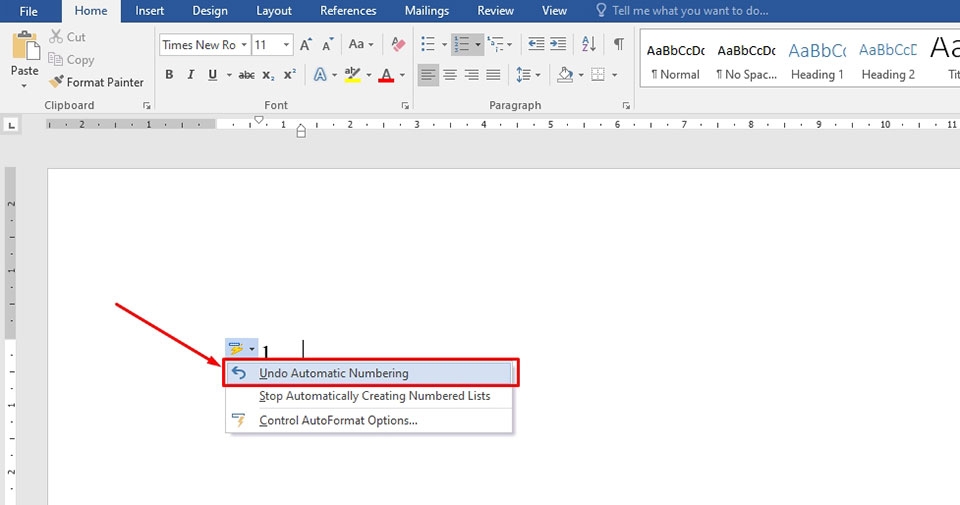Decrease font size with Shrink Font
The image size is (960, 505).
coord(328,44)
